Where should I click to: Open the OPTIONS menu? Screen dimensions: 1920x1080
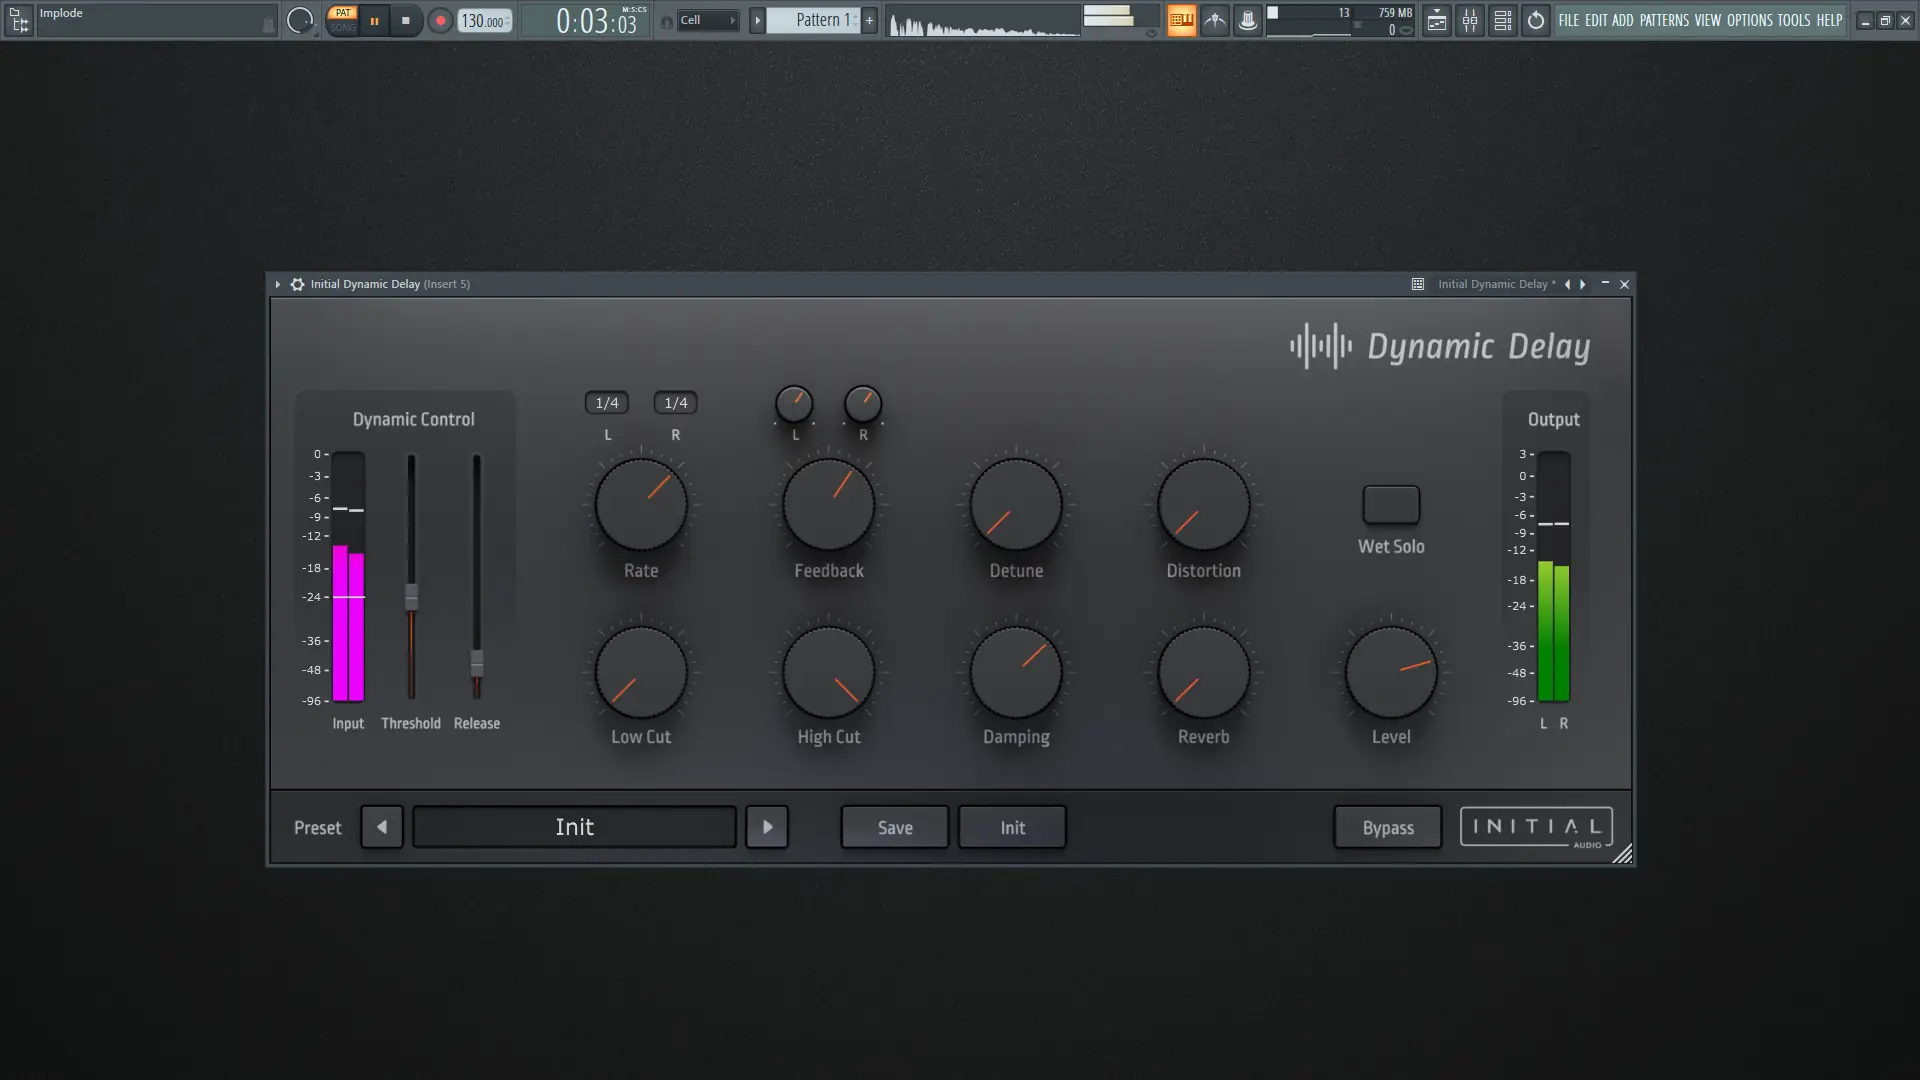point(1749,20)
